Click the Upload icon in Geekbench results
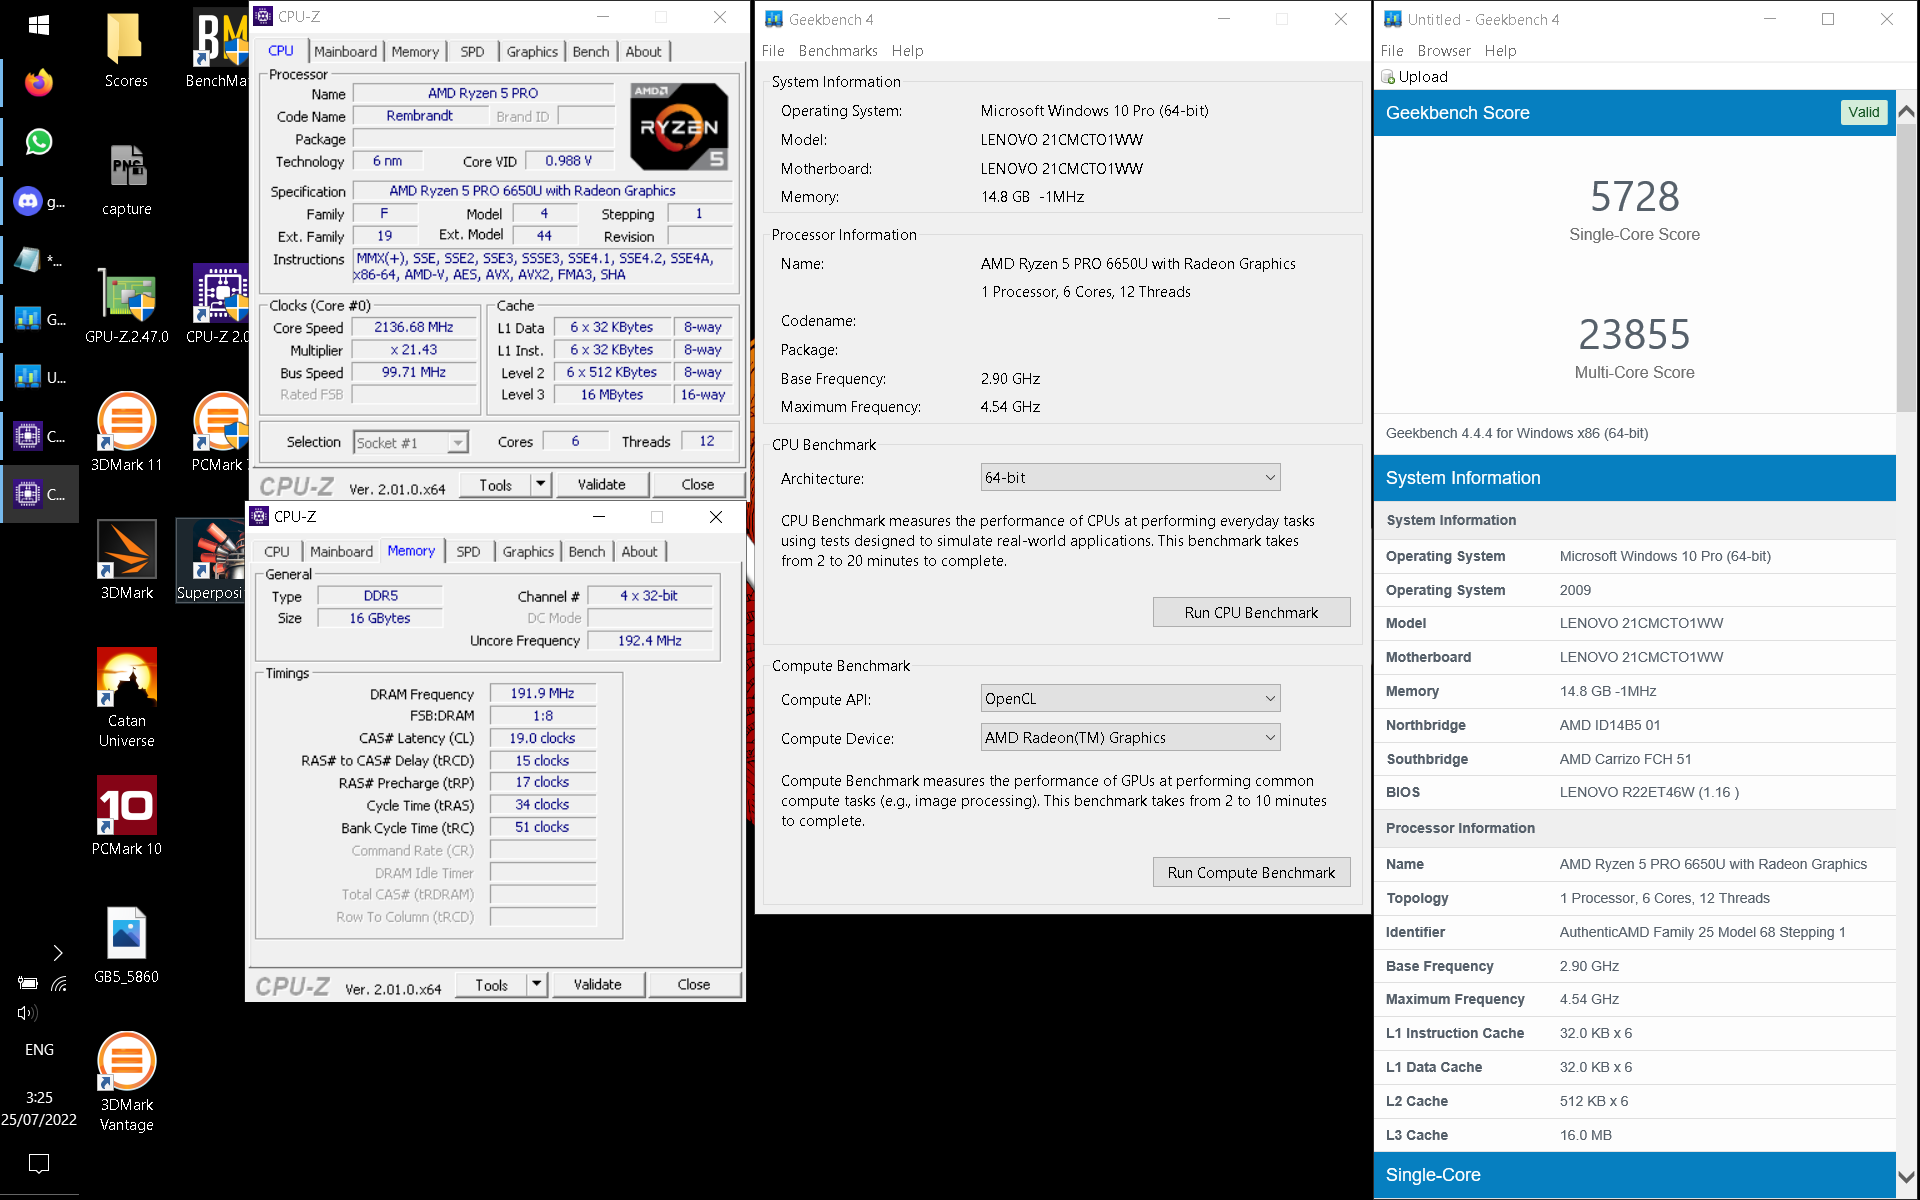The image size is (1920, 1200). click(1388, 77)
